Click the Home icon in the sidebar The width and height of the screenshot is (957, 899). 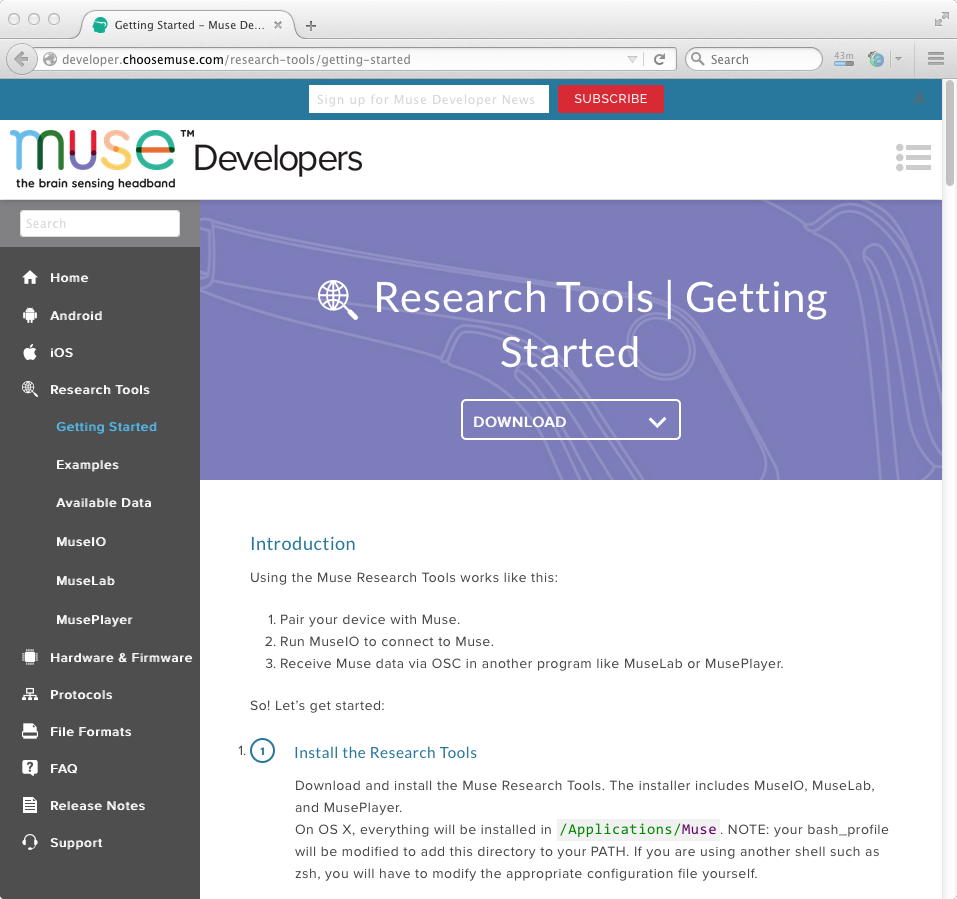tap(30, 278)
